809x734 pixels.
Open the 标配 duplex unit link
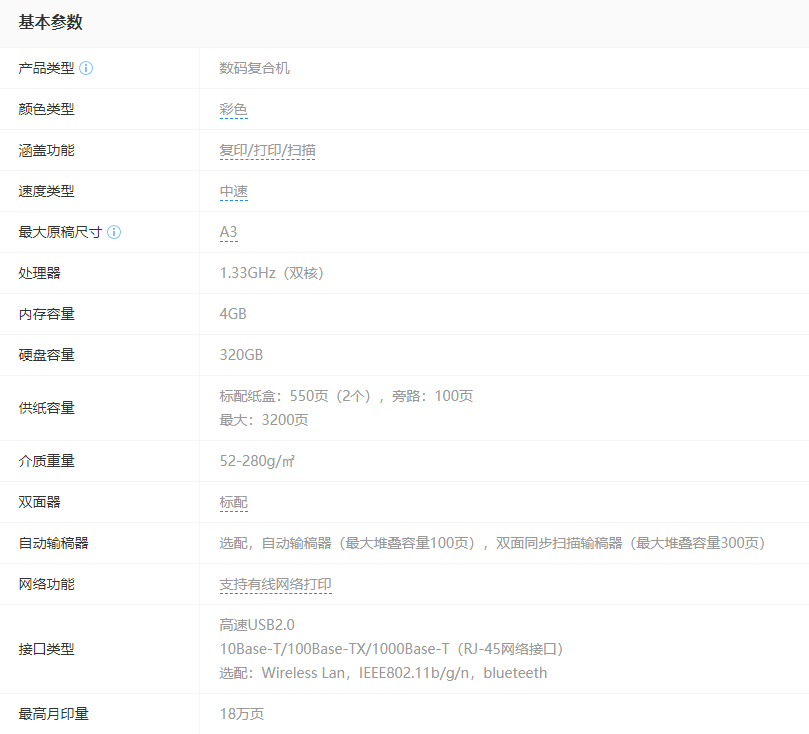pos(233,503)
